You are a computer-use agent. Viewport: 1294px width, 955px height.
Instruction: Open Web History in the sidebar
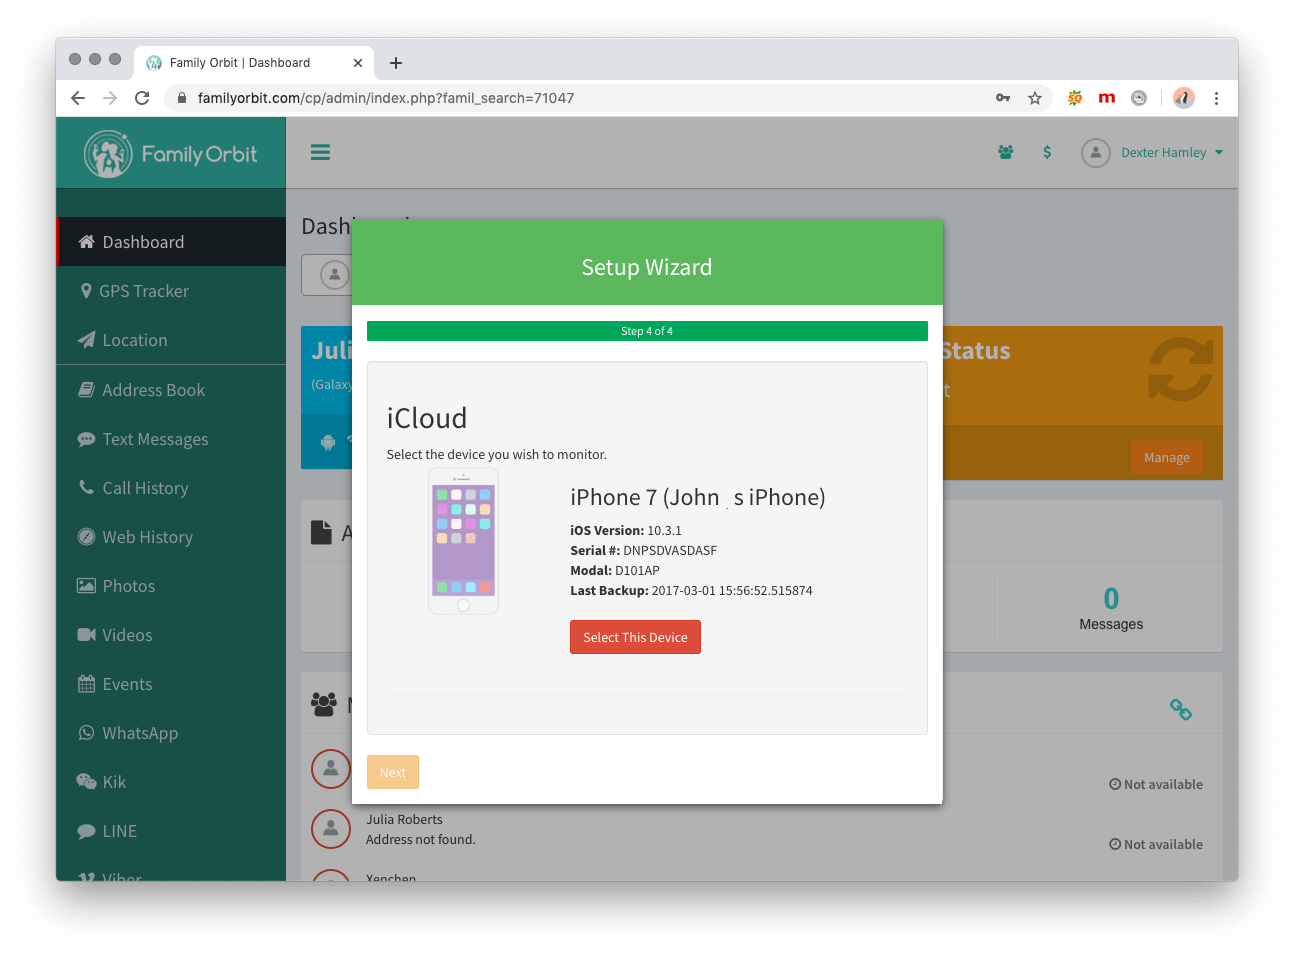tap(171, 537)
